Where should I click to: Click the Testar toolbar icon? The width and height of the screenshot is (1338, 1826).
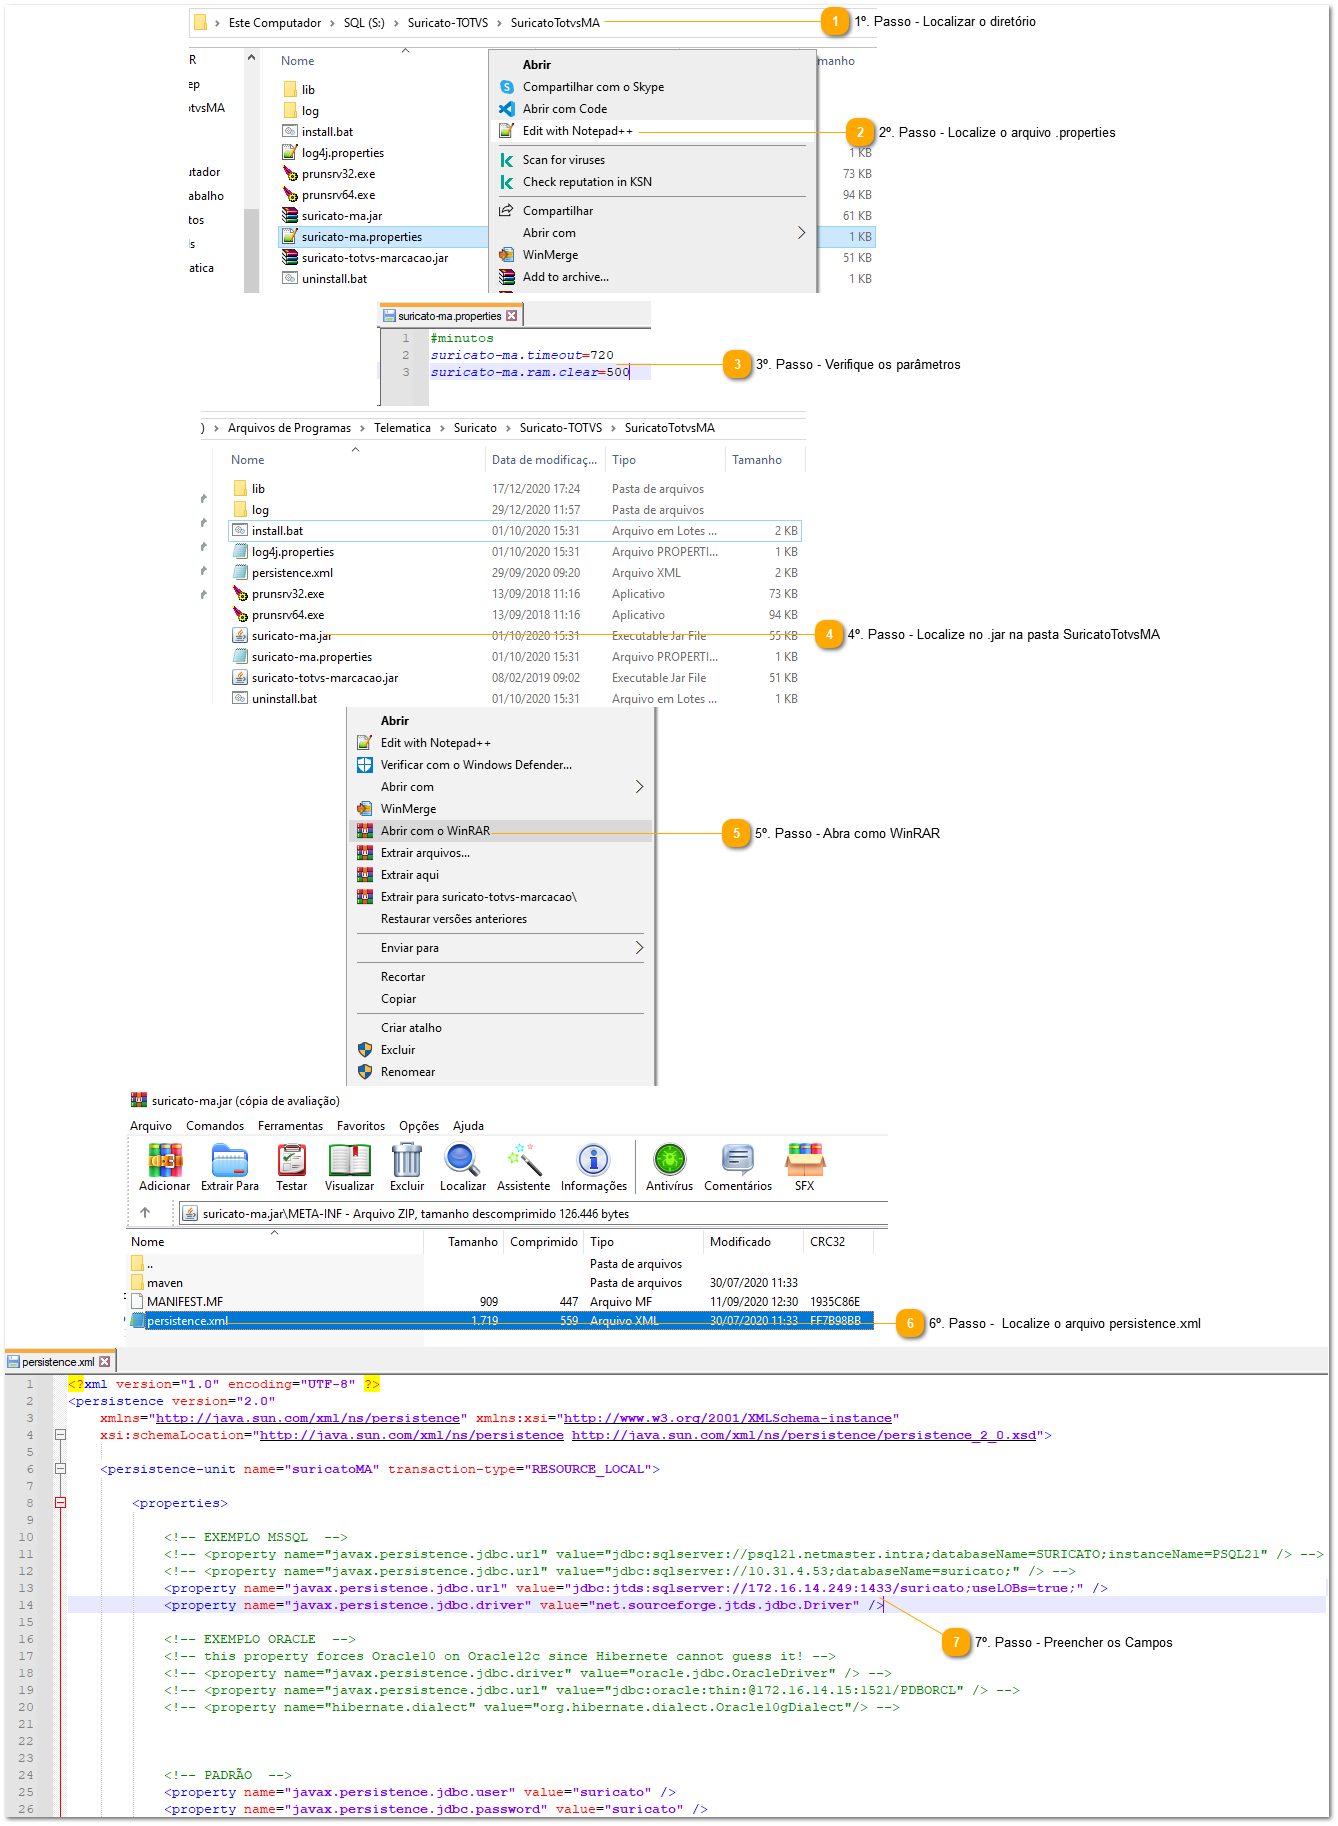tap(291, 1160)
